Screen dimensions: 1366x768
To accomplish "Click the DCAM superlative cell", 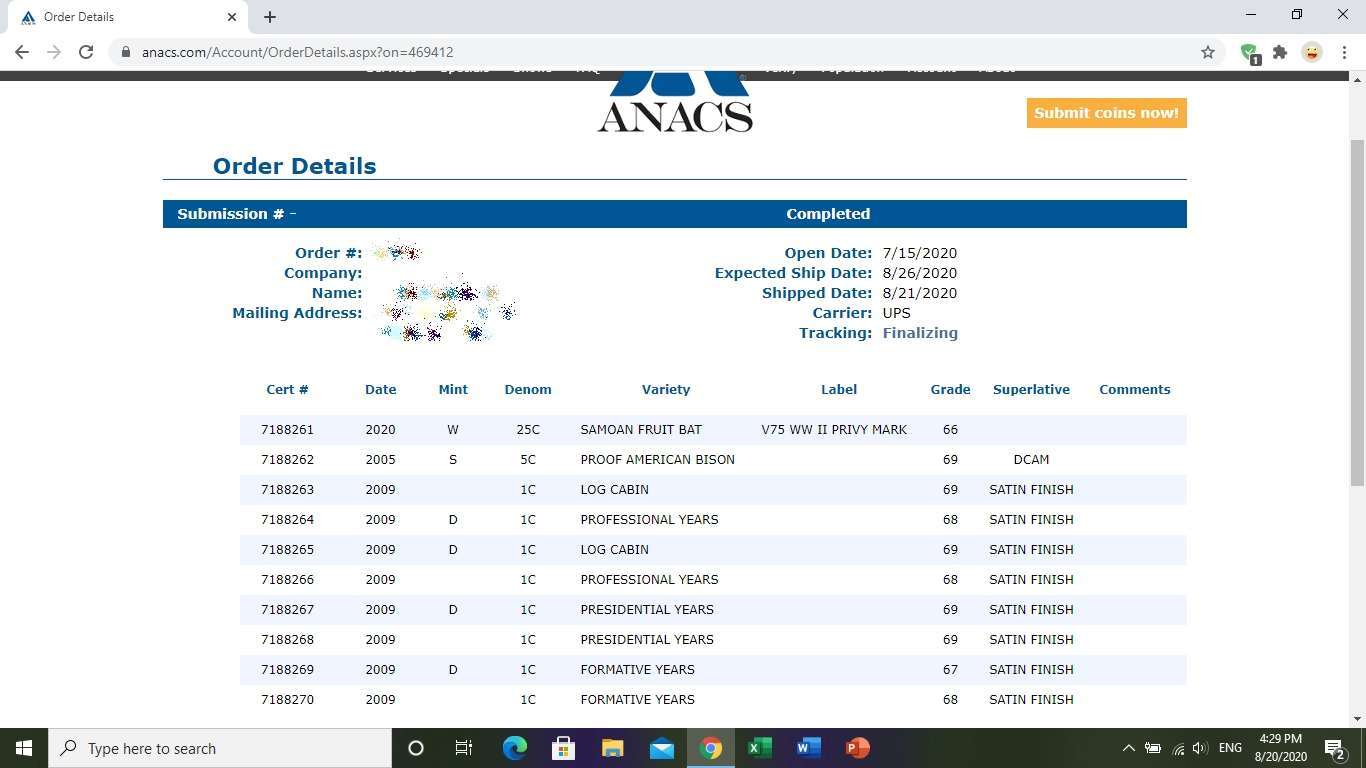I will (x=1031, y=460).
